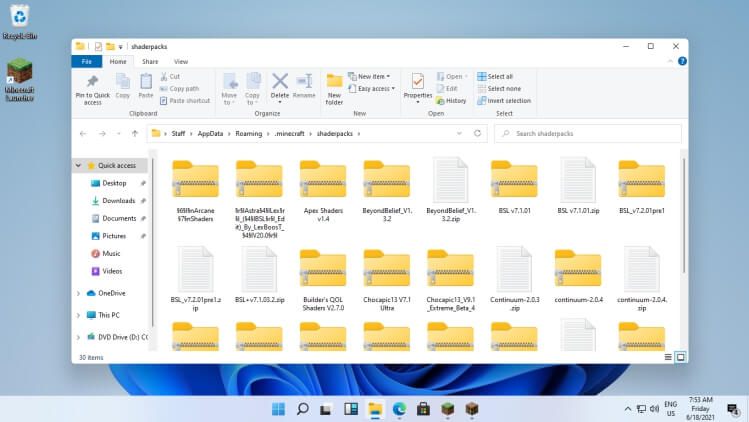Click the Paste shortcut command
This screenshot has width=749, height=422.
185,101
